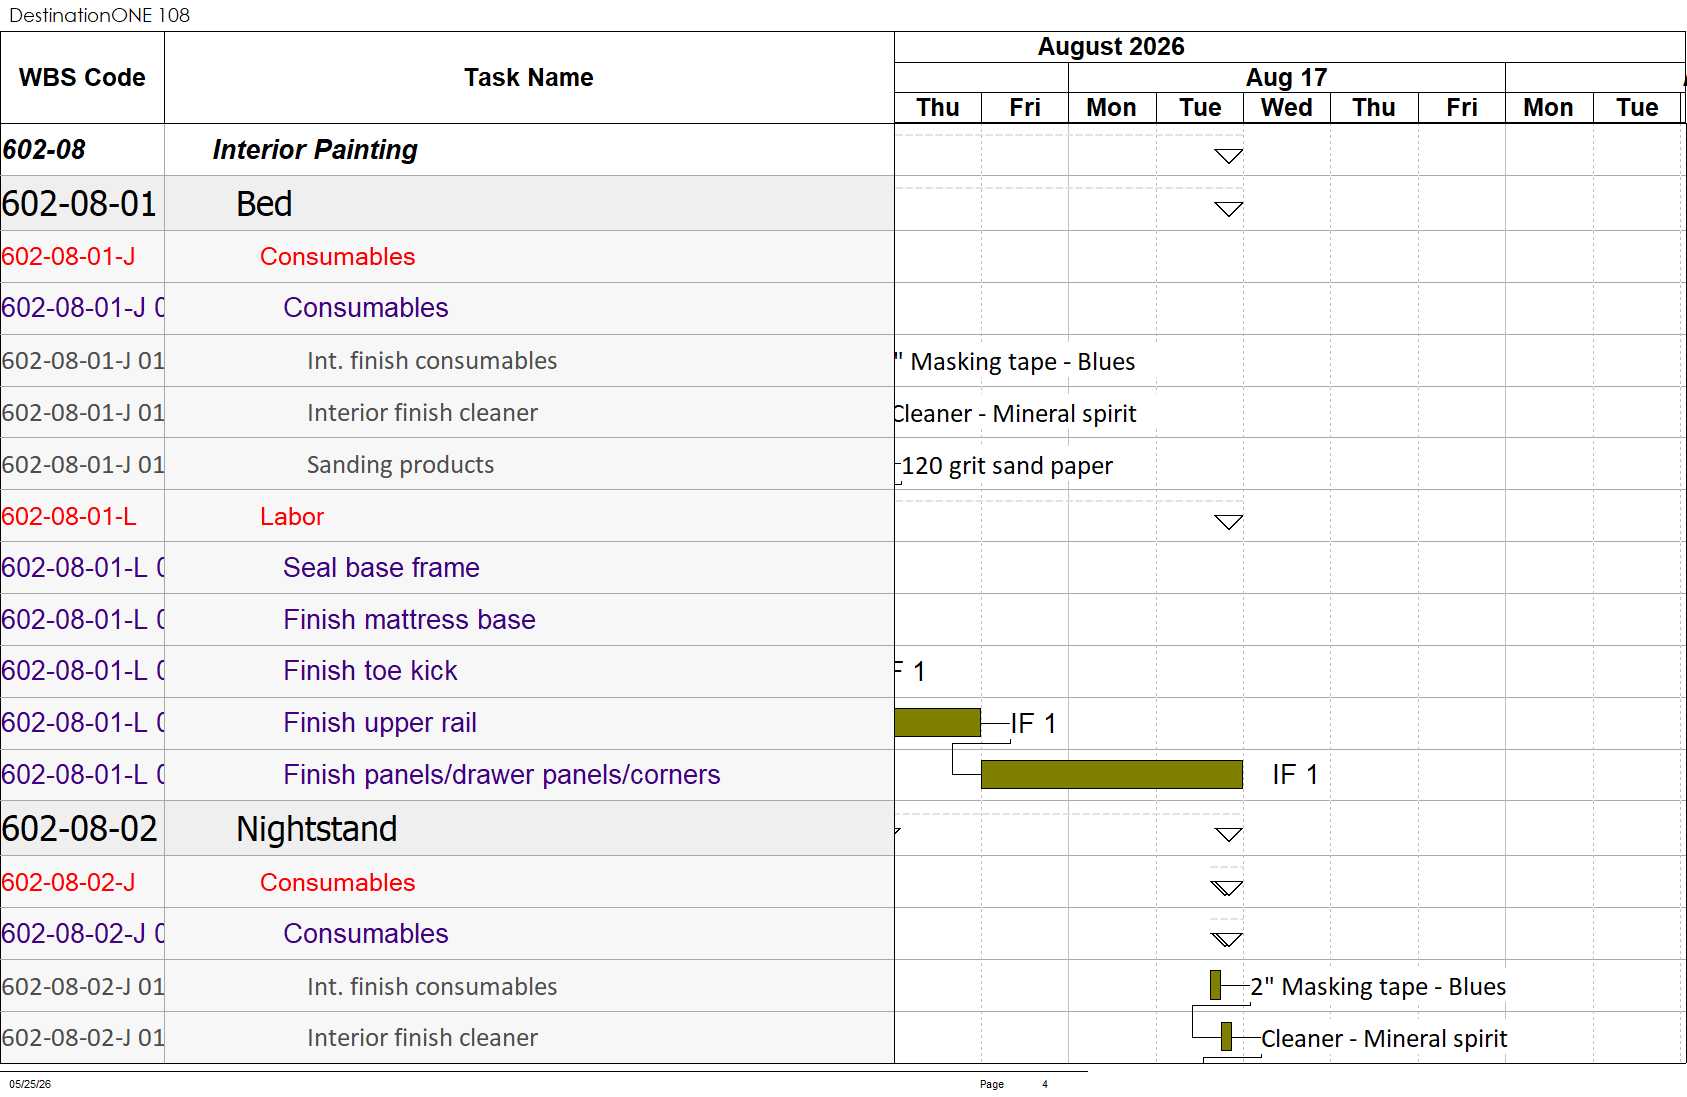Click the August 2026 month header
The width and height of the screenshot is (1687, 1097).
pos(1111,47)
